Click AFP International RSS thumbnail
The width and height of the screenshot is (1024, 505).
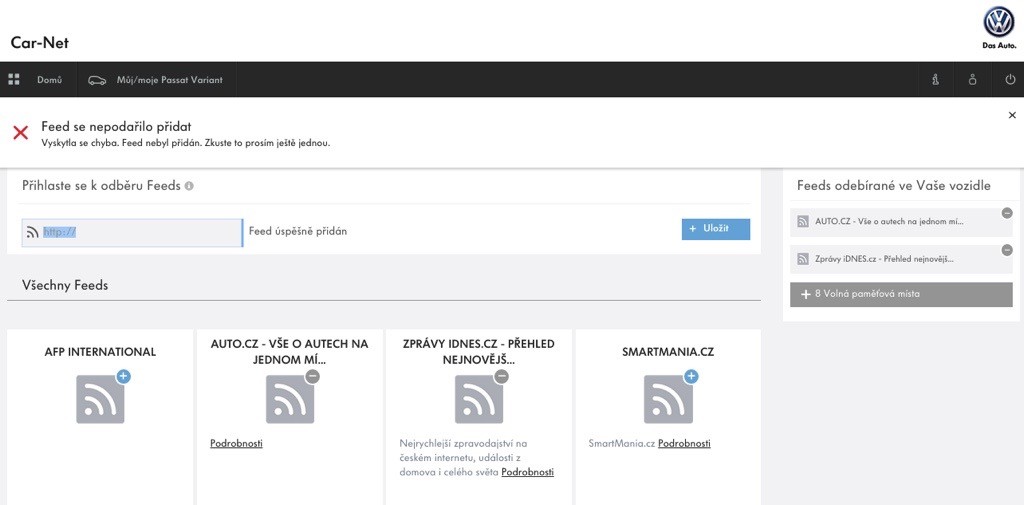coord(100,399)
